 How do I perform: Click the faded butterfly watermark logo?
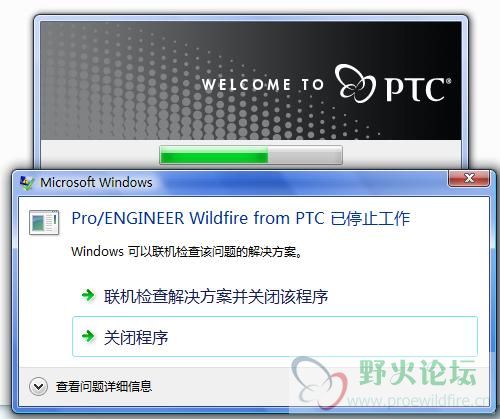tap(319, 383)
